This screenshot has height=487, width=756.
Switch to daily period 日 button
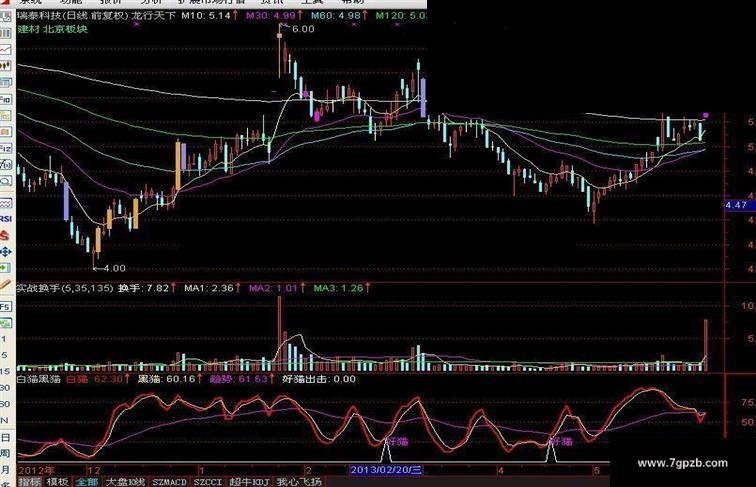point(5,438)
